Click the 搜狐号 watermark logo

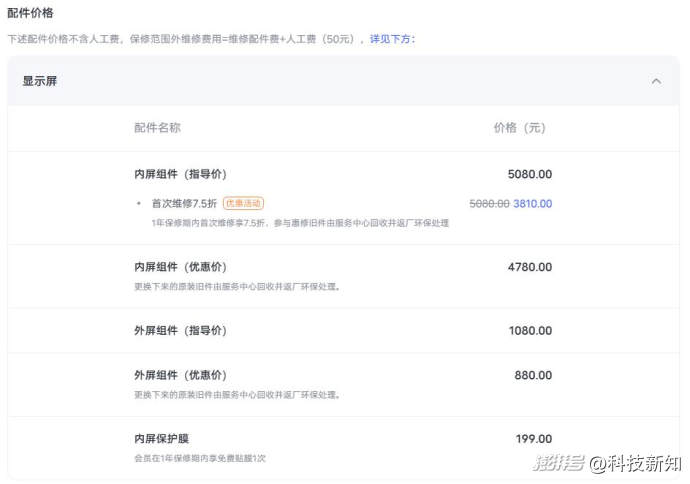[x=557, y=463]
